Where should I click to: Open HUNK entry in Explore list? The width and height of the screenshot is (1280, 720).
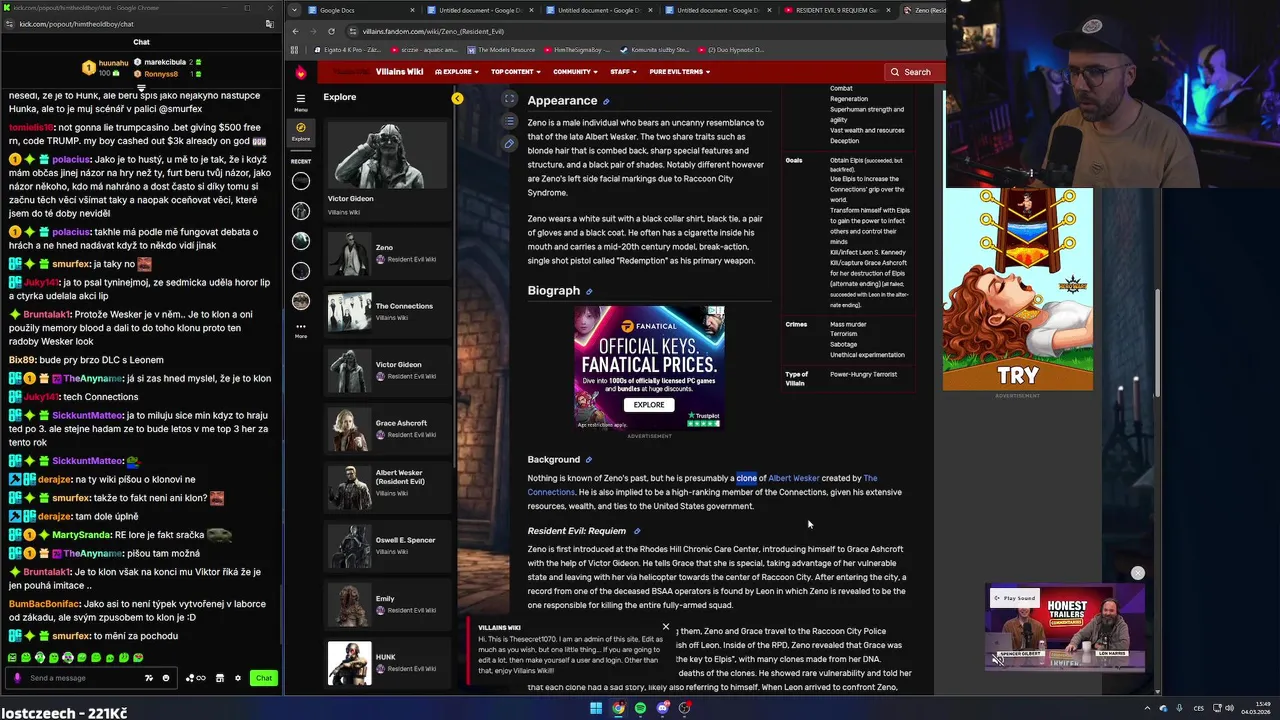(388, 663)
